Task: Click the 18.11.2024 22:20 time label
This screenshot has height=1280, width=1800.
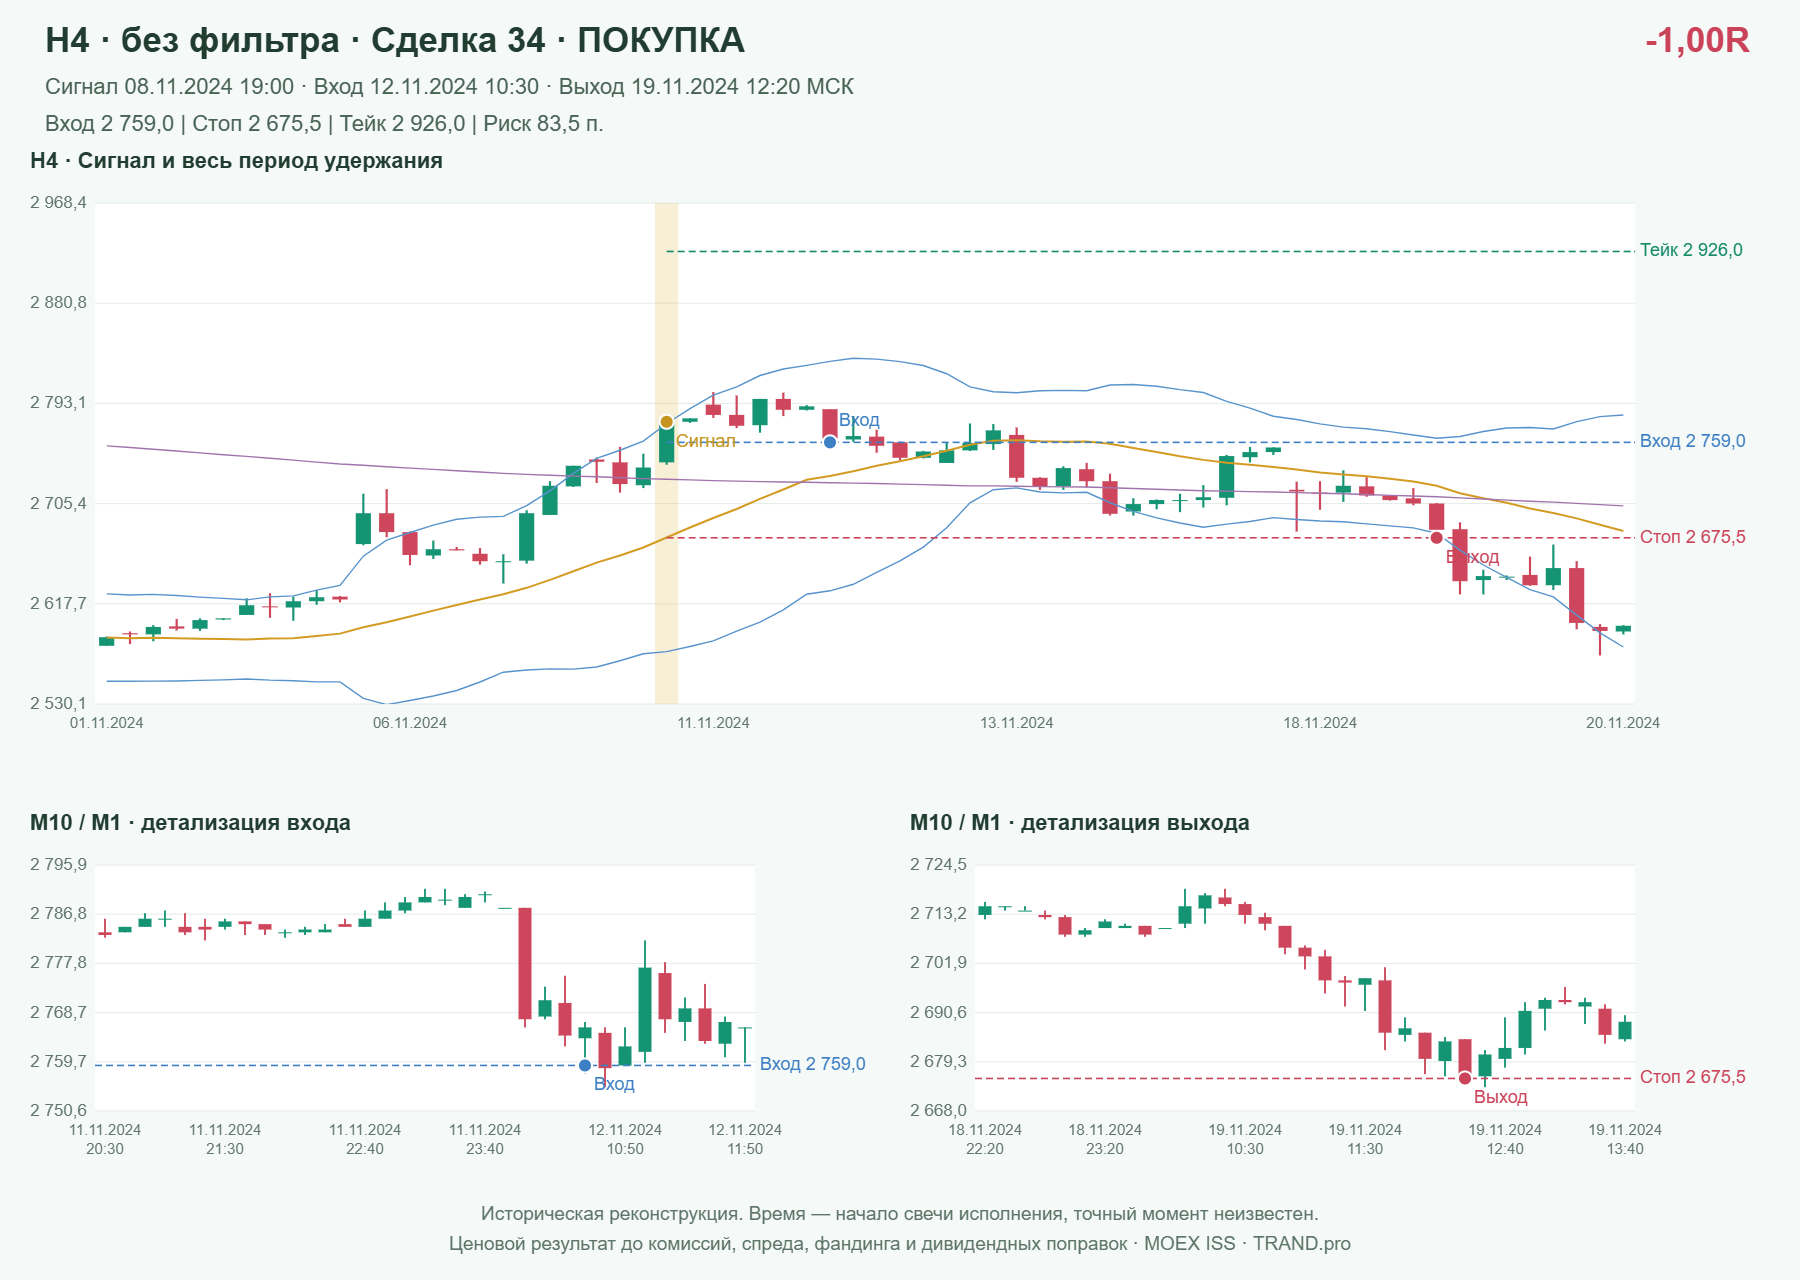Action: tap(985, 1139)
